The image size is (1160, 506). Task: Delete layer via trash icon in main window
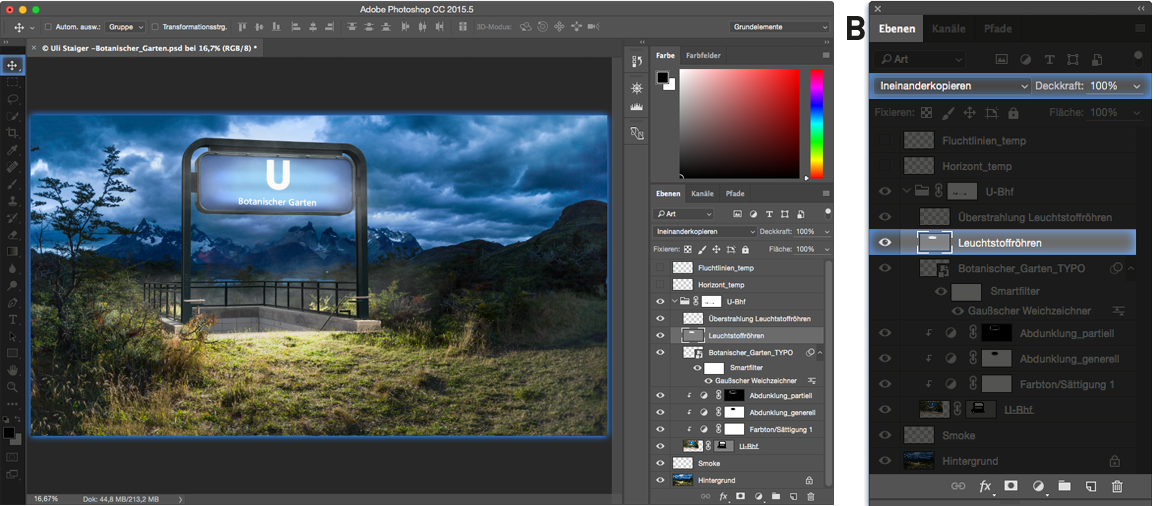tap(810, 496)
